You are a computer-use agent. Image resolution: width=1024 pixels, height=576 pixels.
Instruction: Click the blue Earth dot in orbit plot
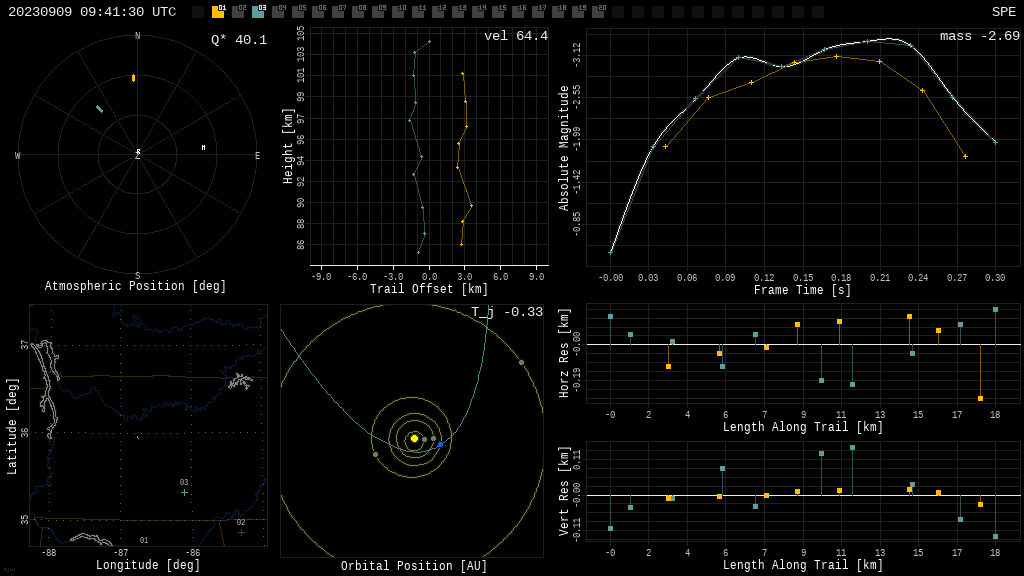pos(440,445)
